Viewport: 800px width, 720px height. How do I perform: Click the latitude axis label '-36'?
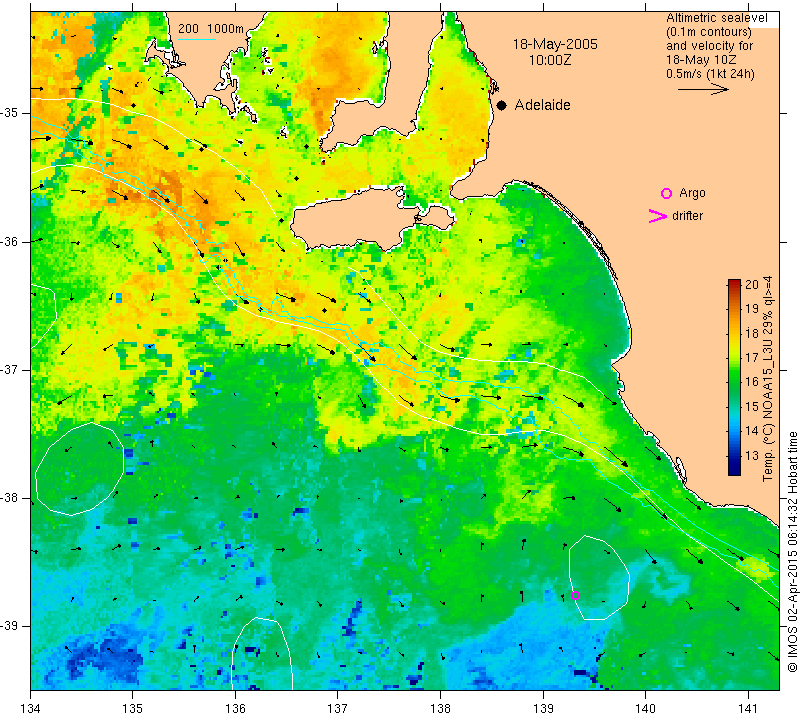click(9, 241)
